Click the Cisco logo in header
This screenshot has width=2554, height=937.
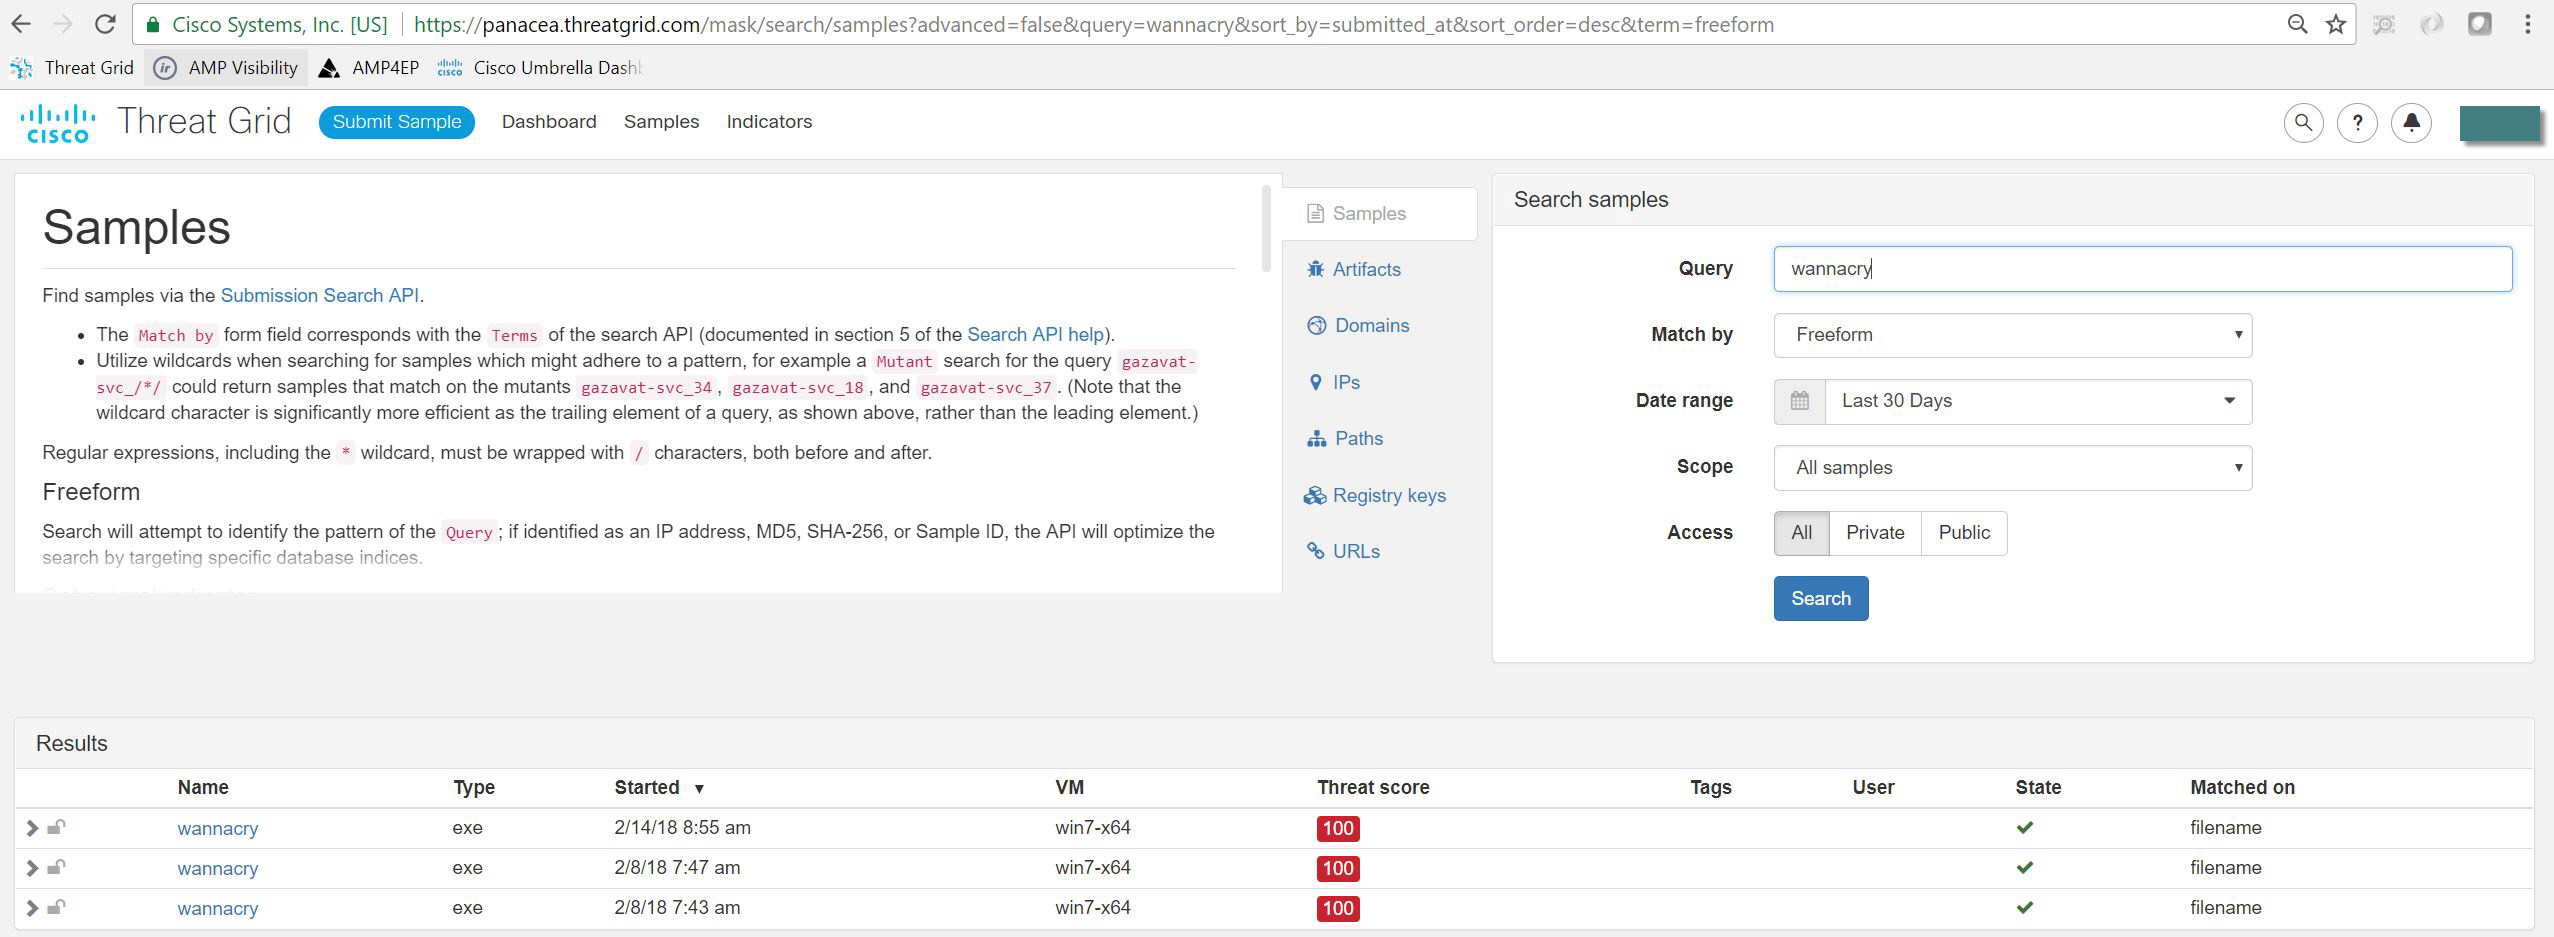point(58,123)
